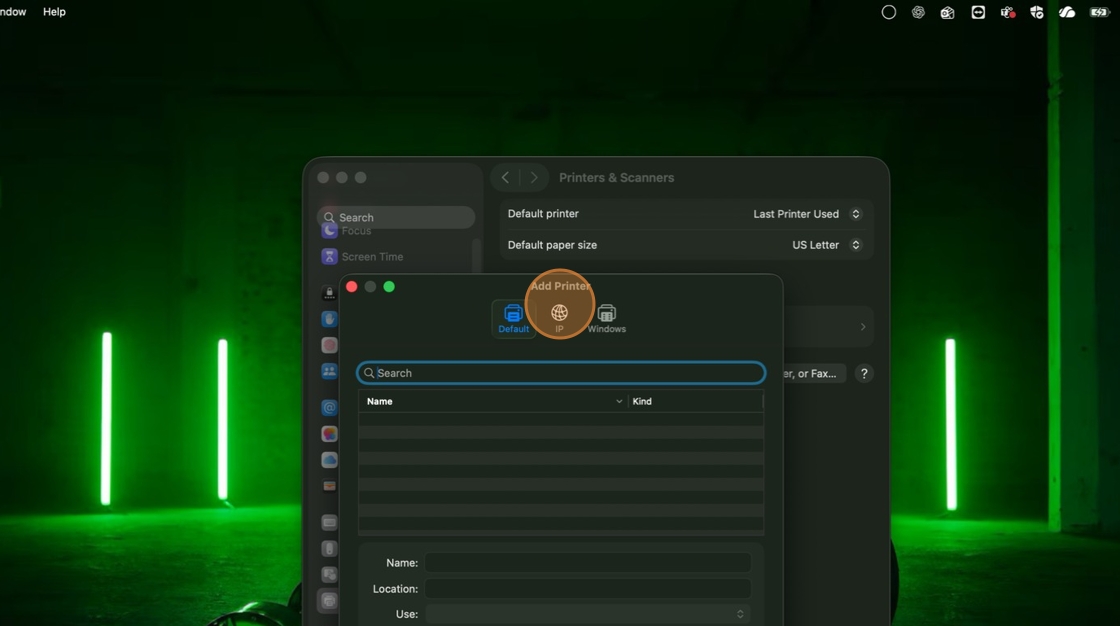Open Keyboard settings icon in sidebar

[329, 522]
